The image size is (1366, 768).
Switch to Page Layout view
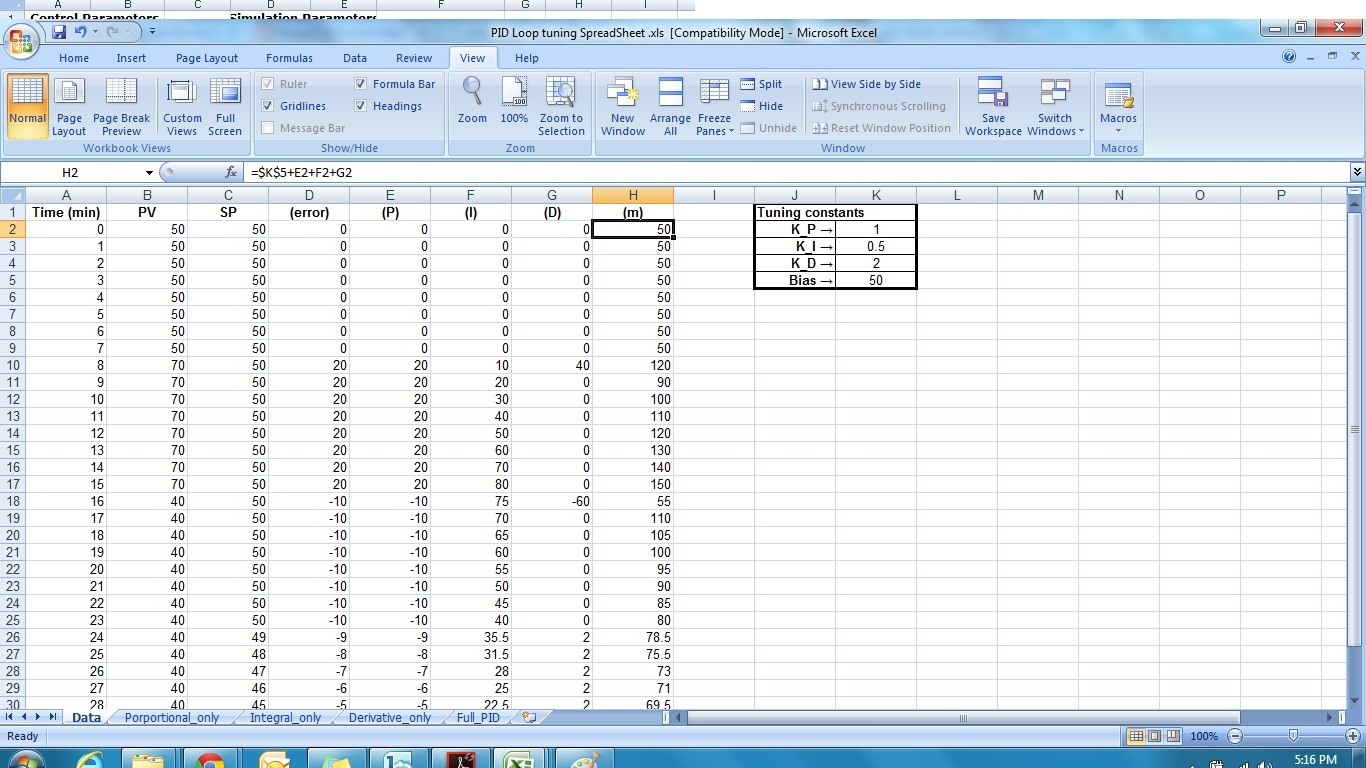tap(69, 106)
